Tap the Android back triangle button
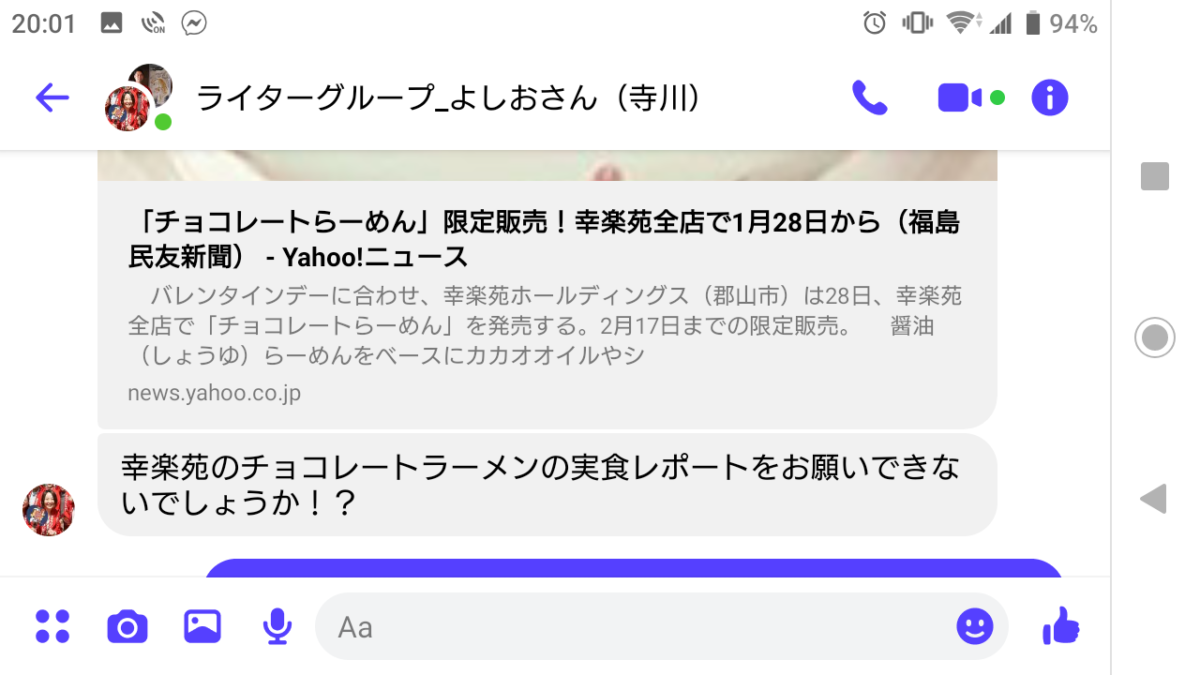The image size is (1200, 675). [x=1154, y=498]
